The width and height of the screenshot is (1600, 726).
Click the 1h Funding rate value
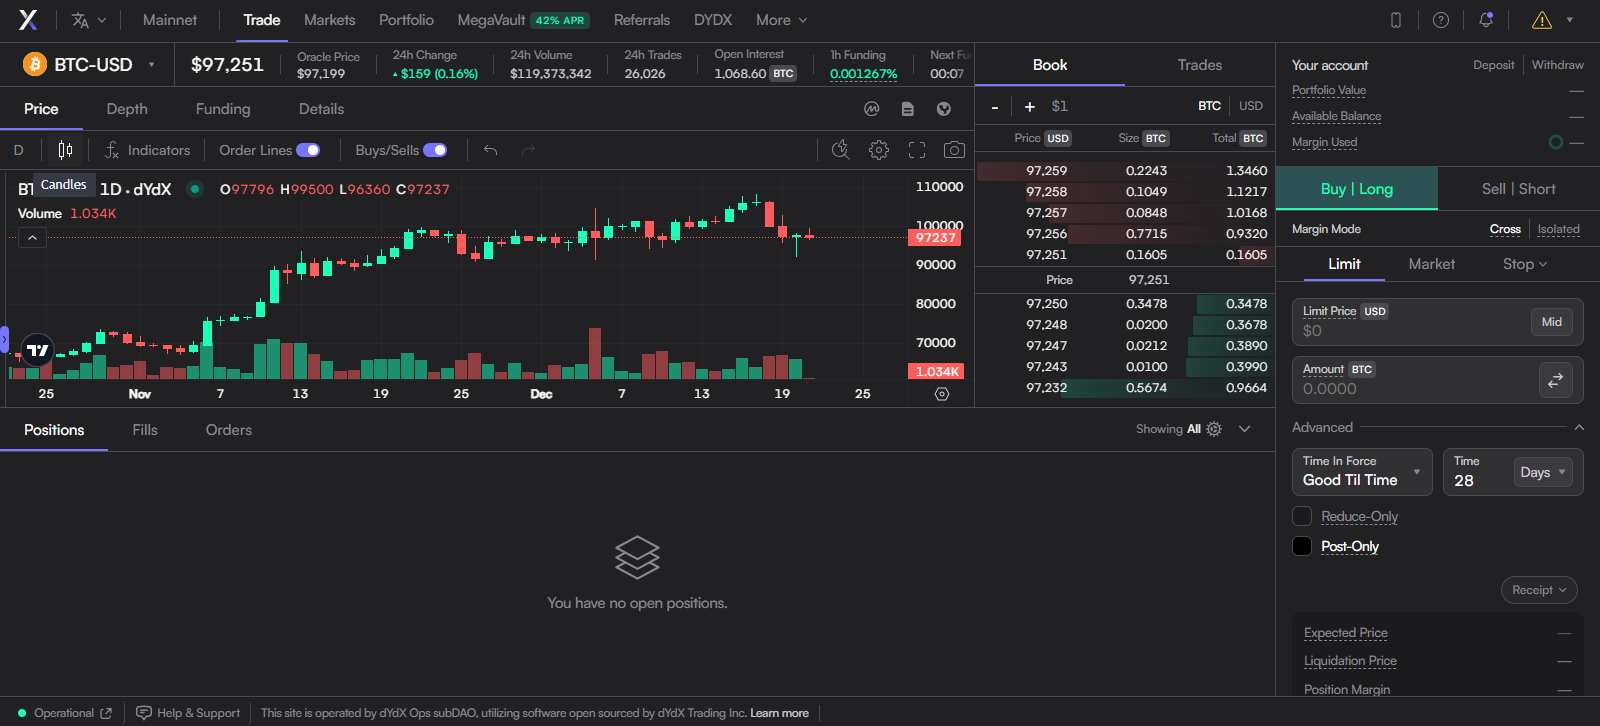(863, 74)
